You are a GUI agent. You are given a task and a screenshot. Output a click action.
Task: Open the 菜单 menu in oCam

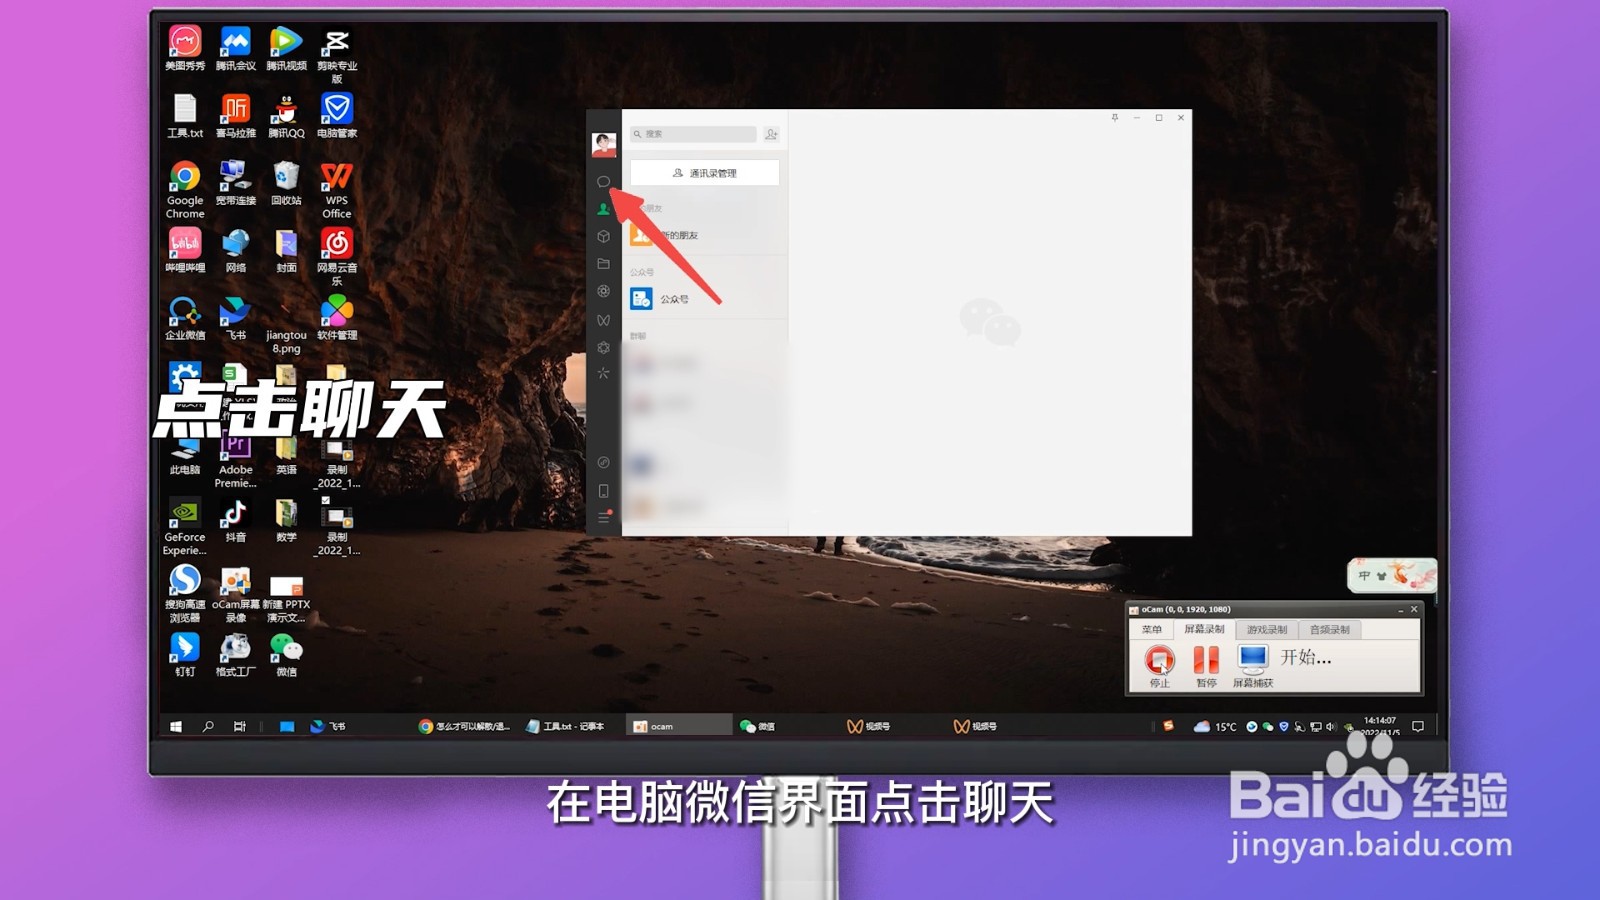[1154, 628]
